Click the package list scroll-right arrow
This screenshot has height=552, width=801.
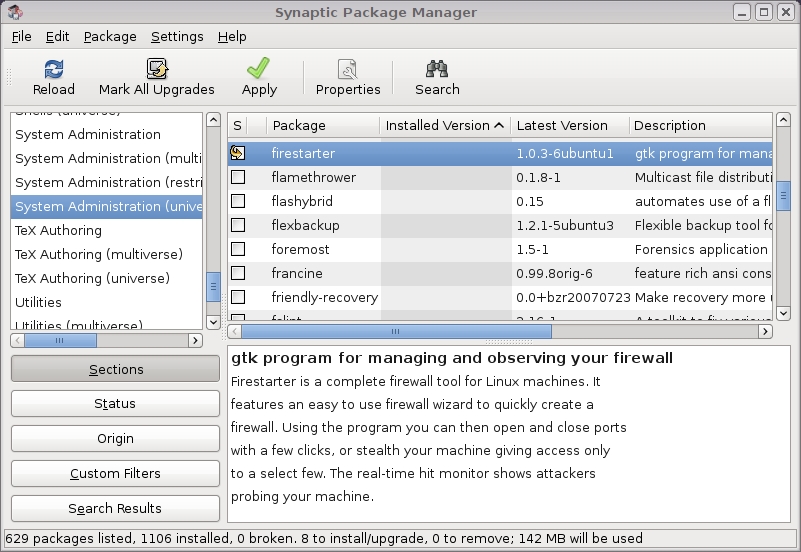[765, 331]
